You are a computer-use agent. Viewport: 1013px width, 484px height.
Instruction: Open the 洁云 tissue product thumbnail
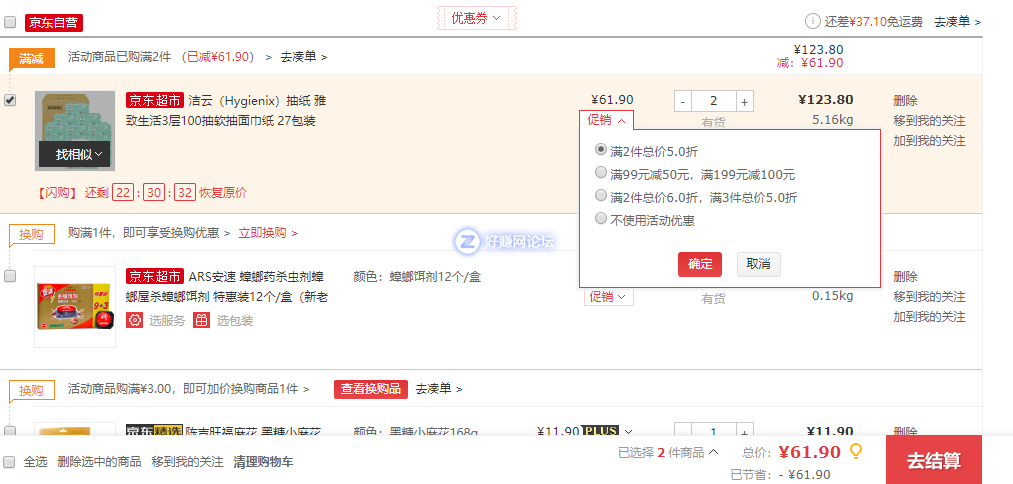click(x=75, y=131)
